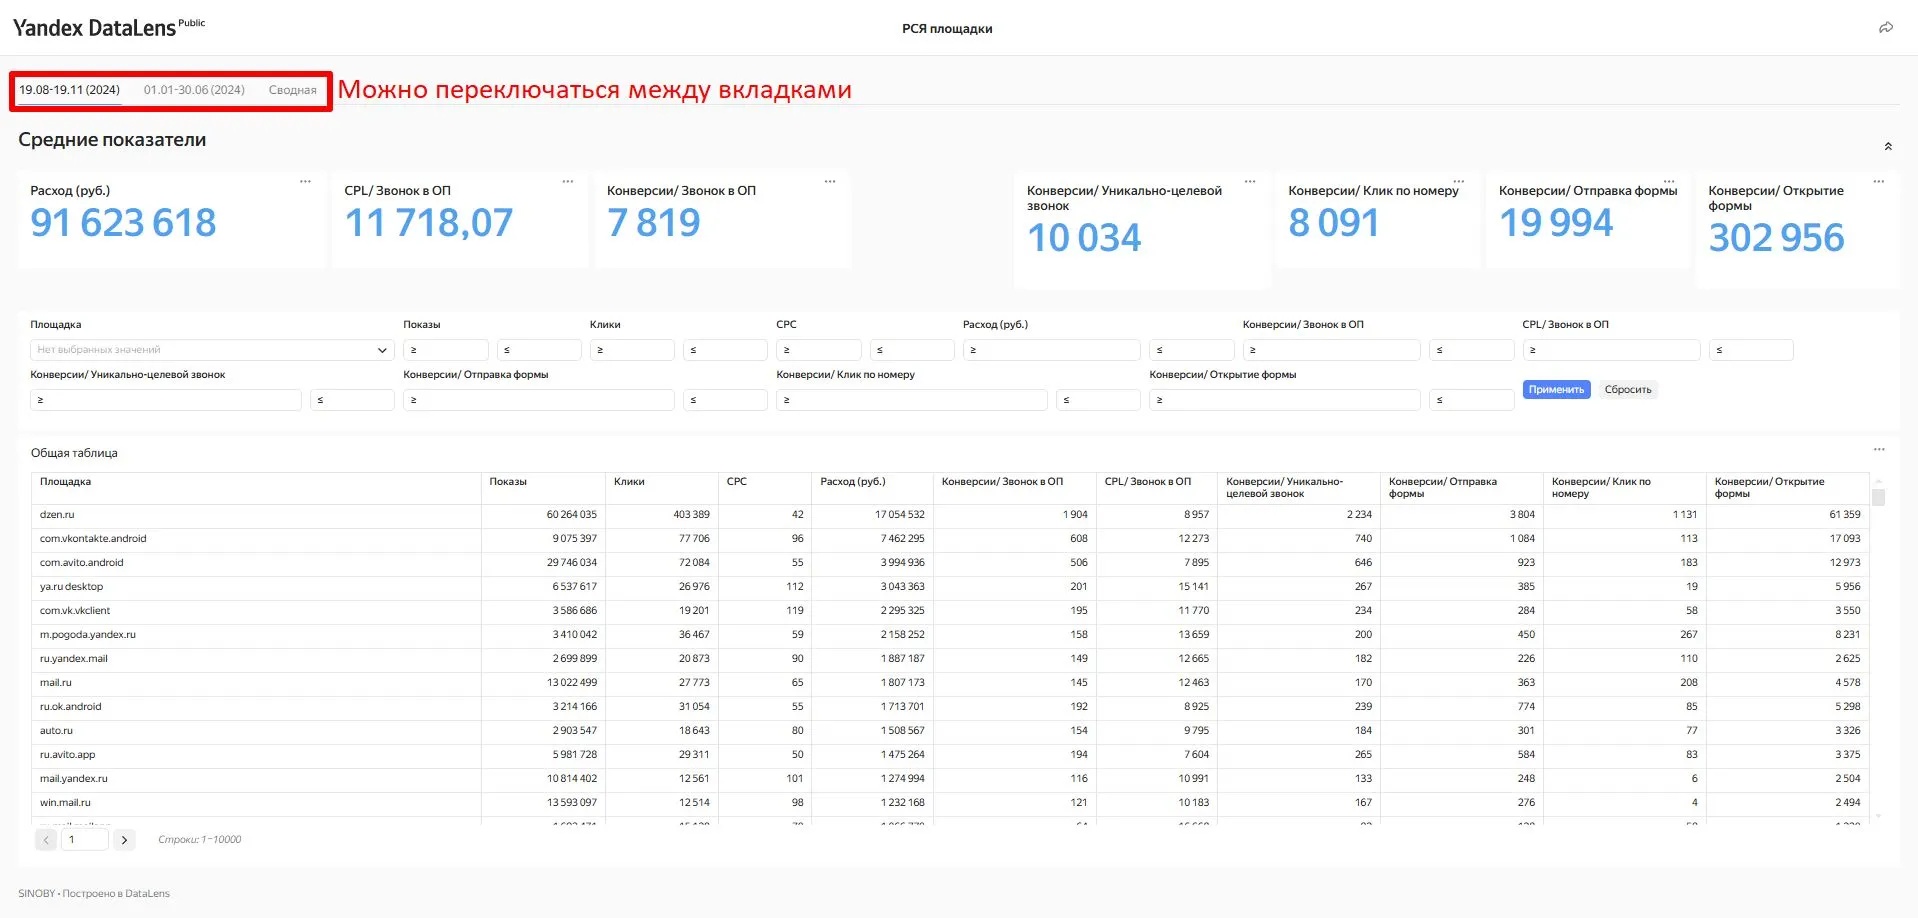Open the menu on Уникально-целевой звонок card
1918x918 pixels.
pos(1249,182)
